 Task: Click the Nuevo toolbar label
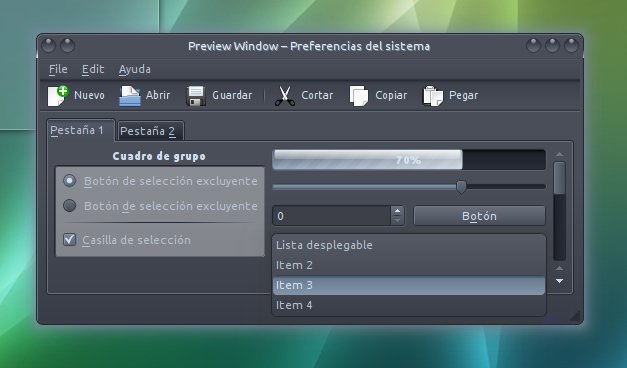[89, 95]
